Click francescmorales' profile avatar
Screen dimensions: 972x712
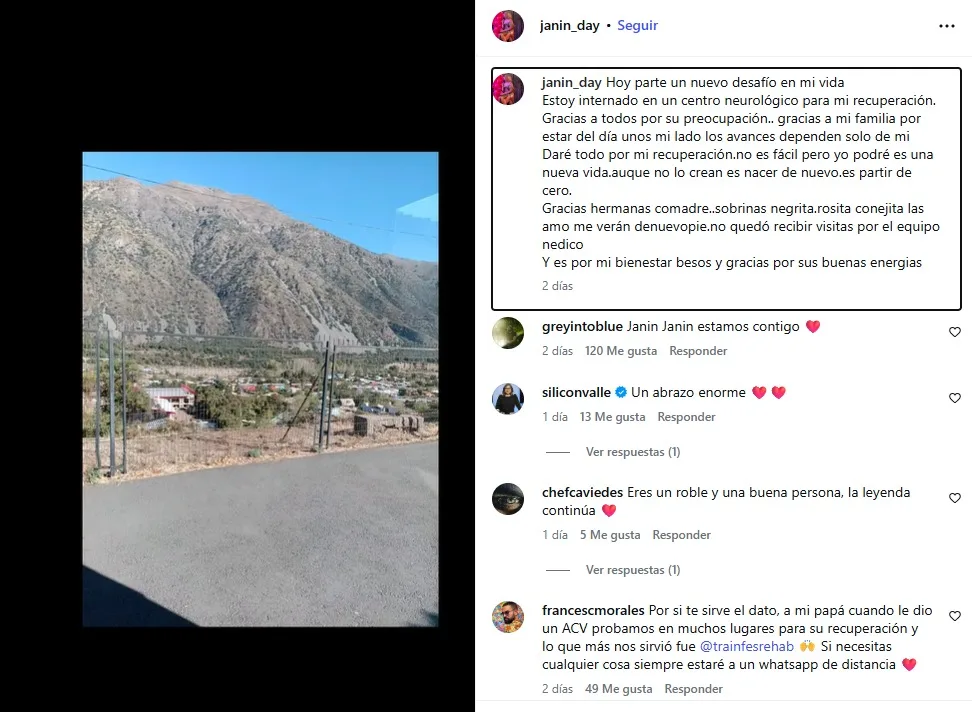[x=508, y=617]
